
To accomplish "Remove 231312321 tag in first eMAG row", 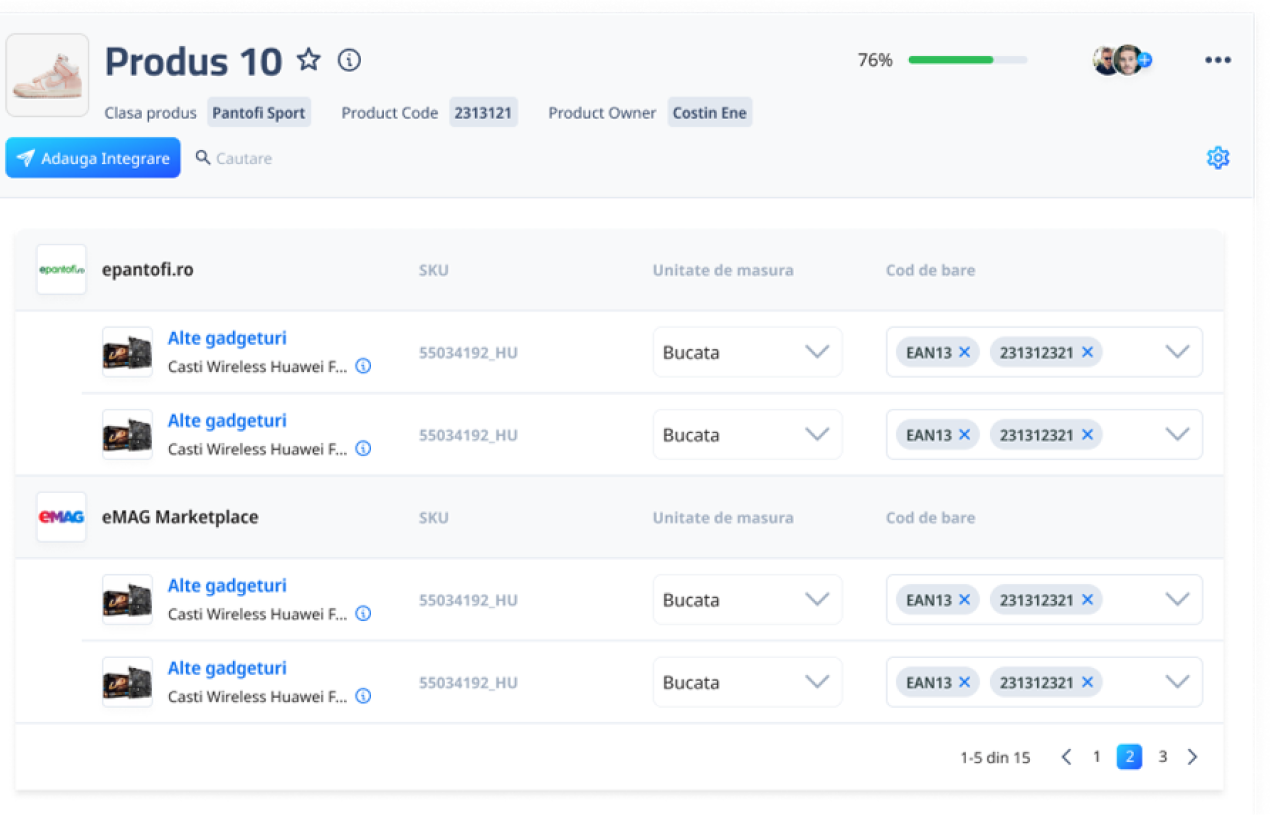I will [1087, 600].
